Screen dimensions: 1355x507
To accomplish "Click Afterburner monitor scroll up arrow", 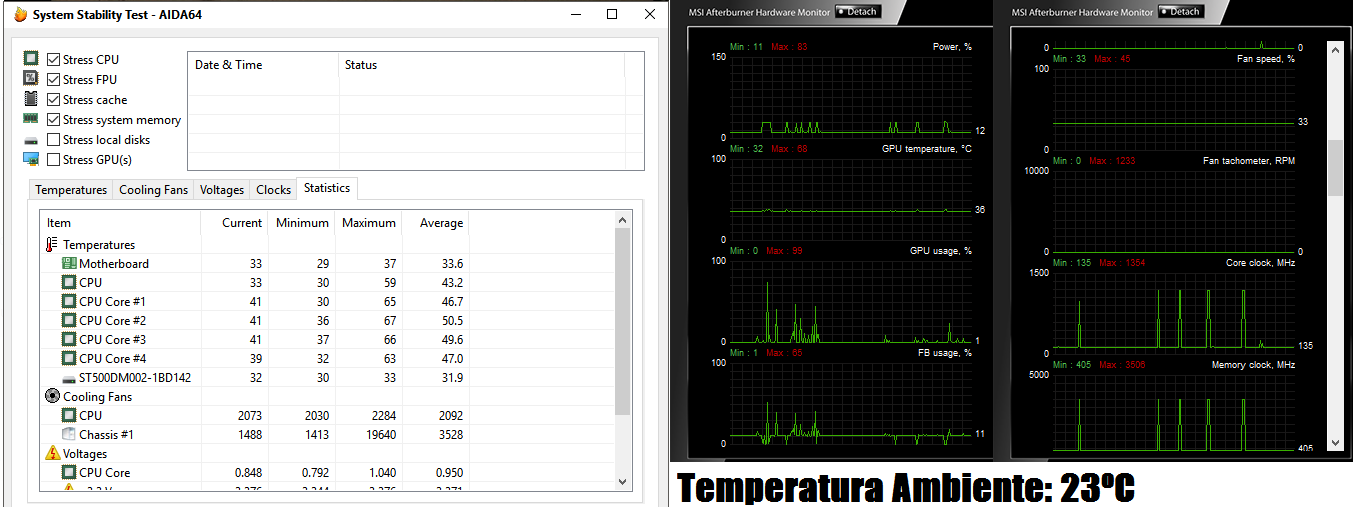I will (1335, 48).
